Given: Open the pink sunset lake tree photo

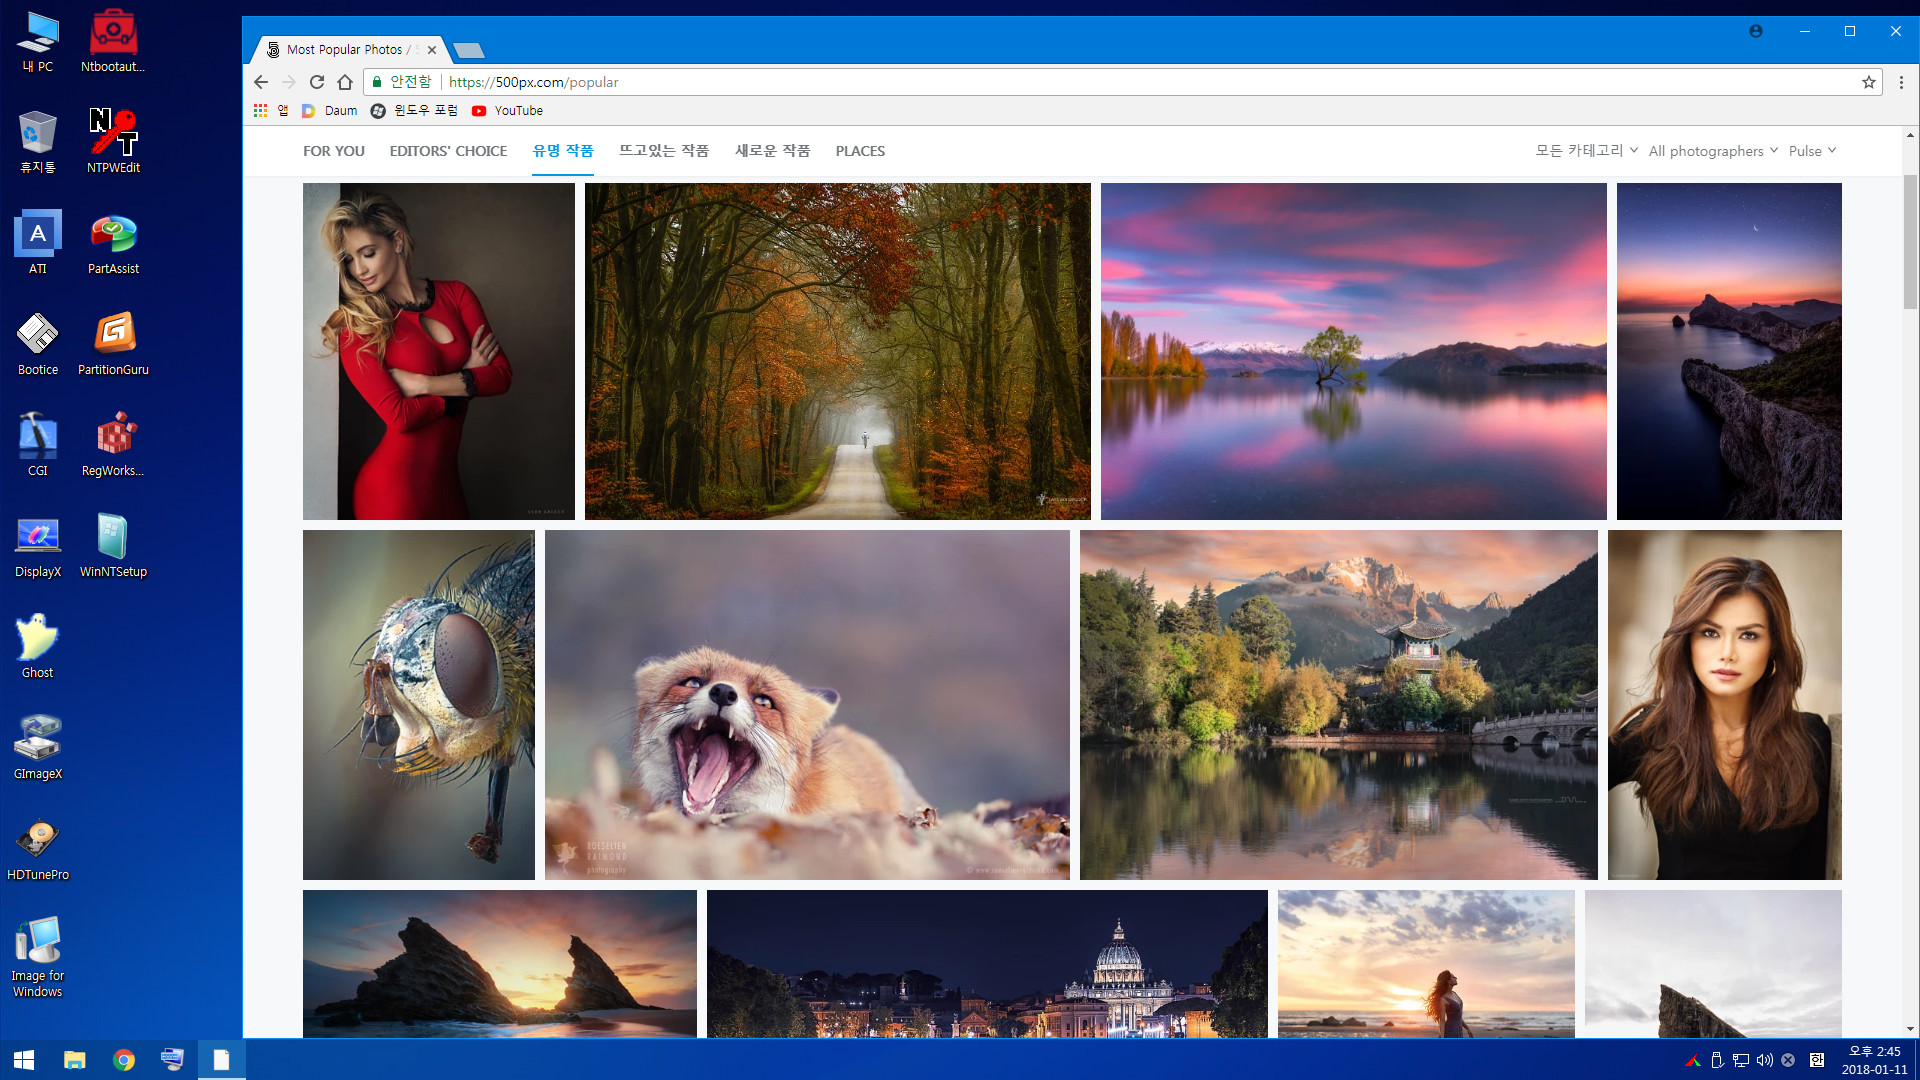Looking at the screenshot, I should tap(1354, 351).
